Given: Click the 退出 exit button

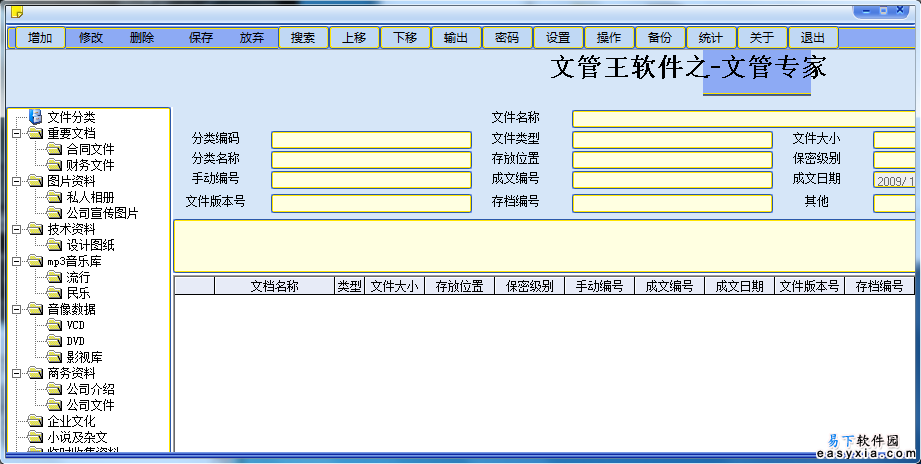Looking at the screenshot, I should pos(813,38).
